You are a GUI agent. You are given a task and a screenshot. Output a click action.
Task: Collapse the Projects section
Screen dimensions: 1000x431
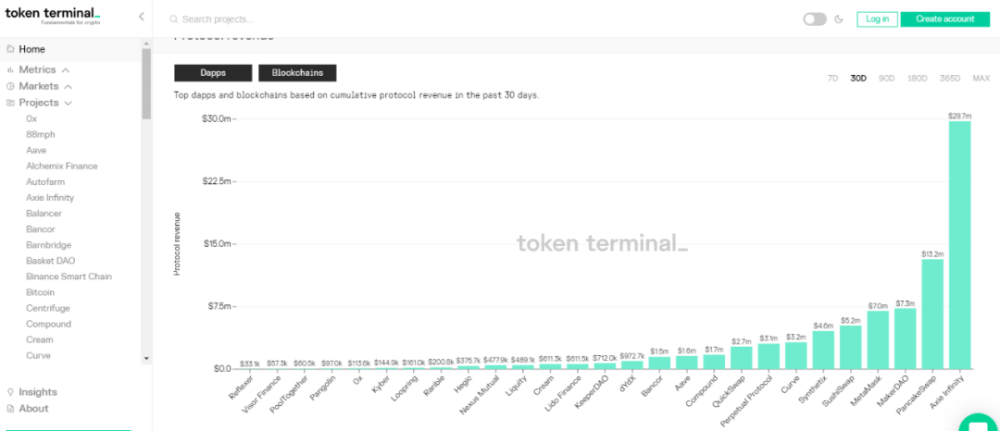pos(68,102)
